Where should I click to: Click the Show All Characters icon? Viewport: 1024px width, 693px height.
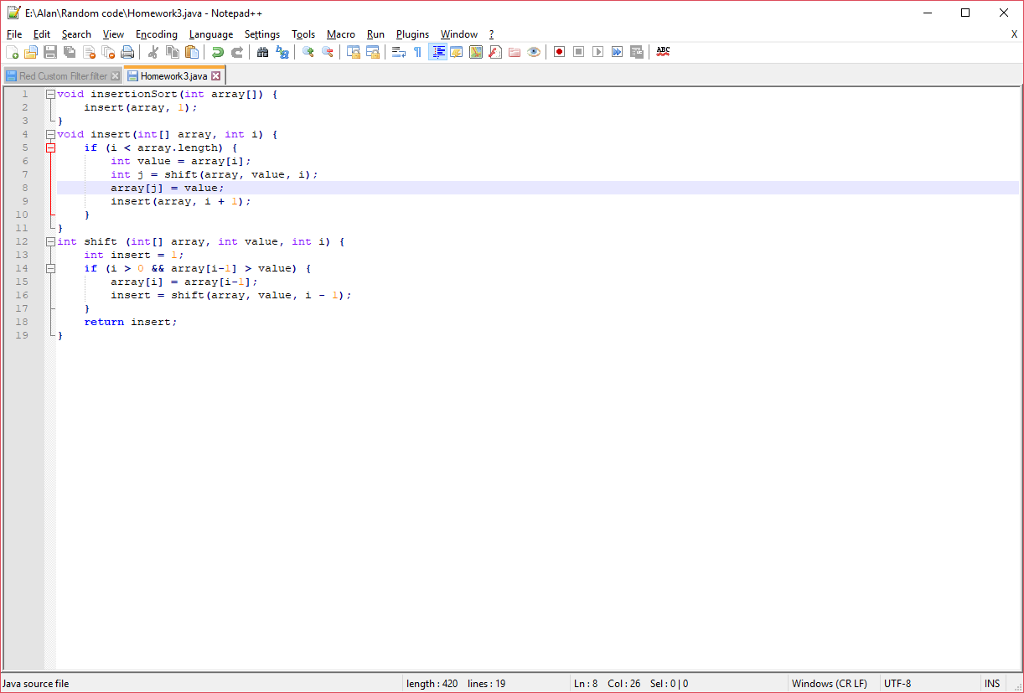[418, 51]
